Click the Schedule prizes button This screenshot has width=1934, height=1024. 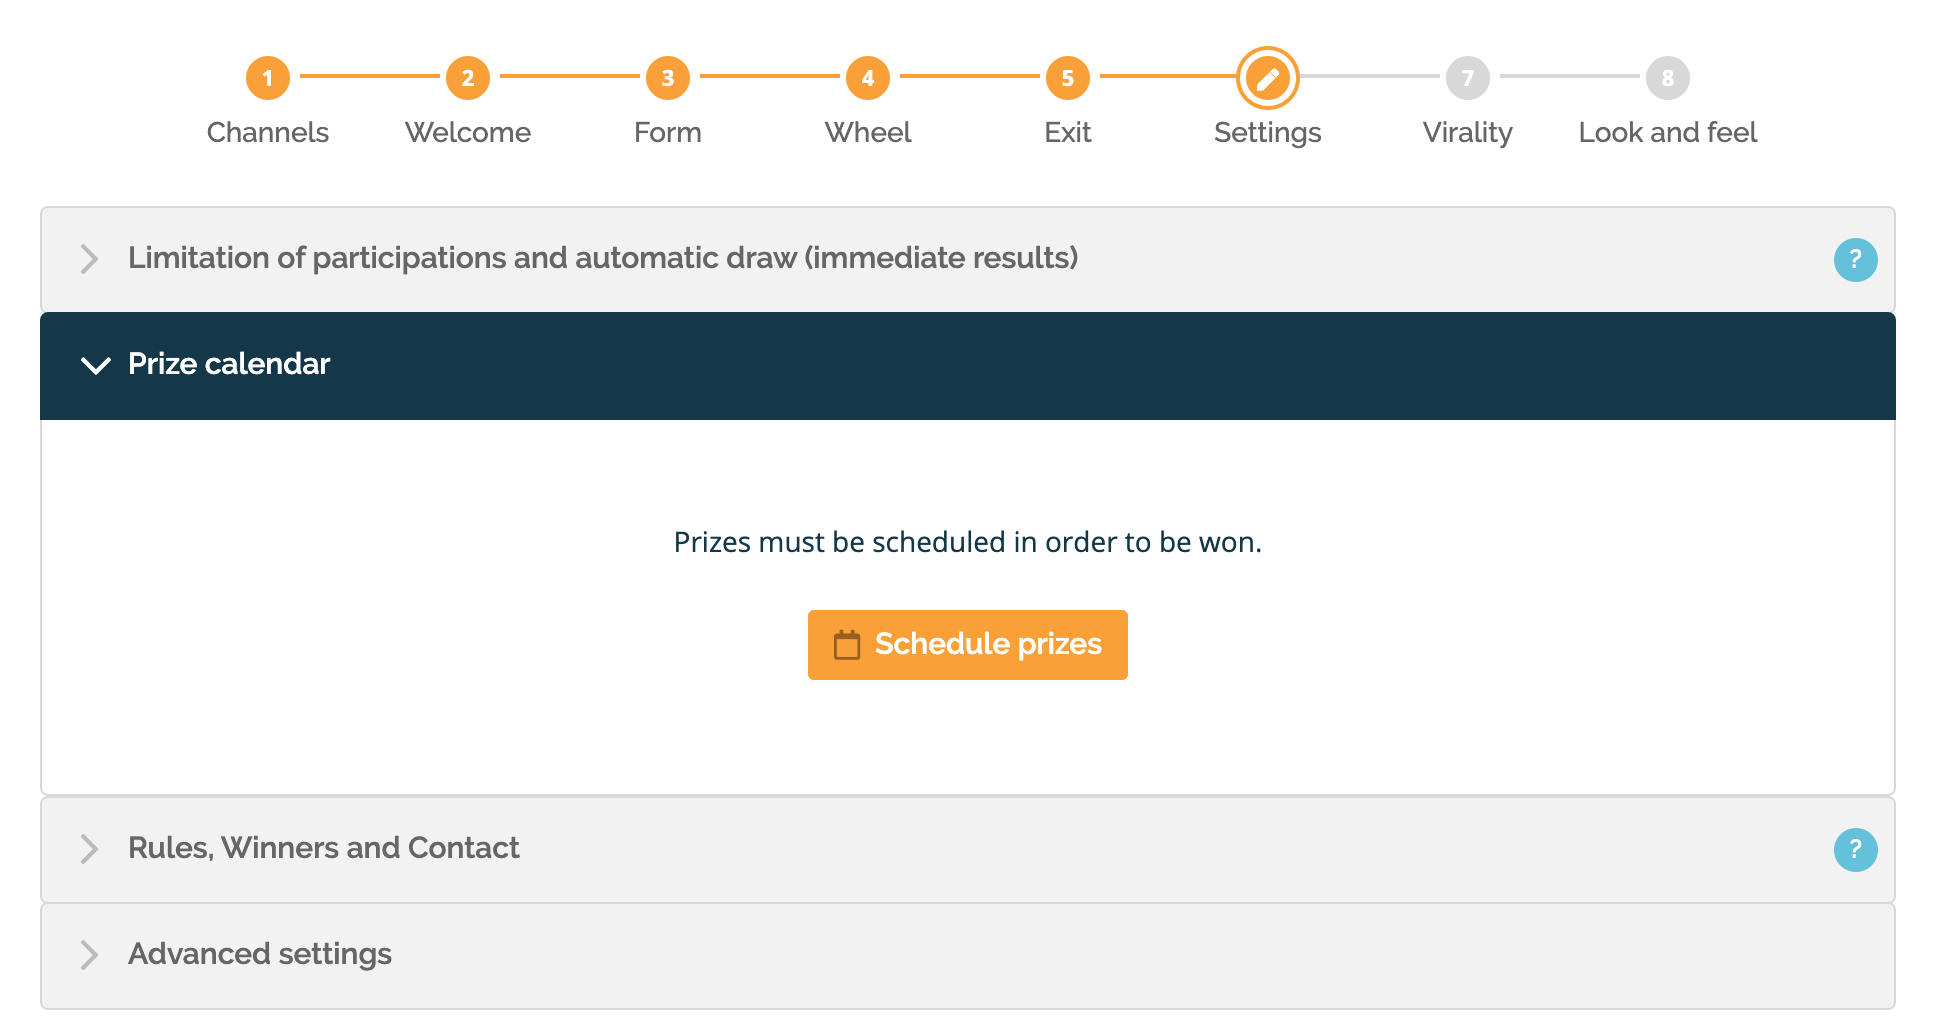click(x=968, y=645)
